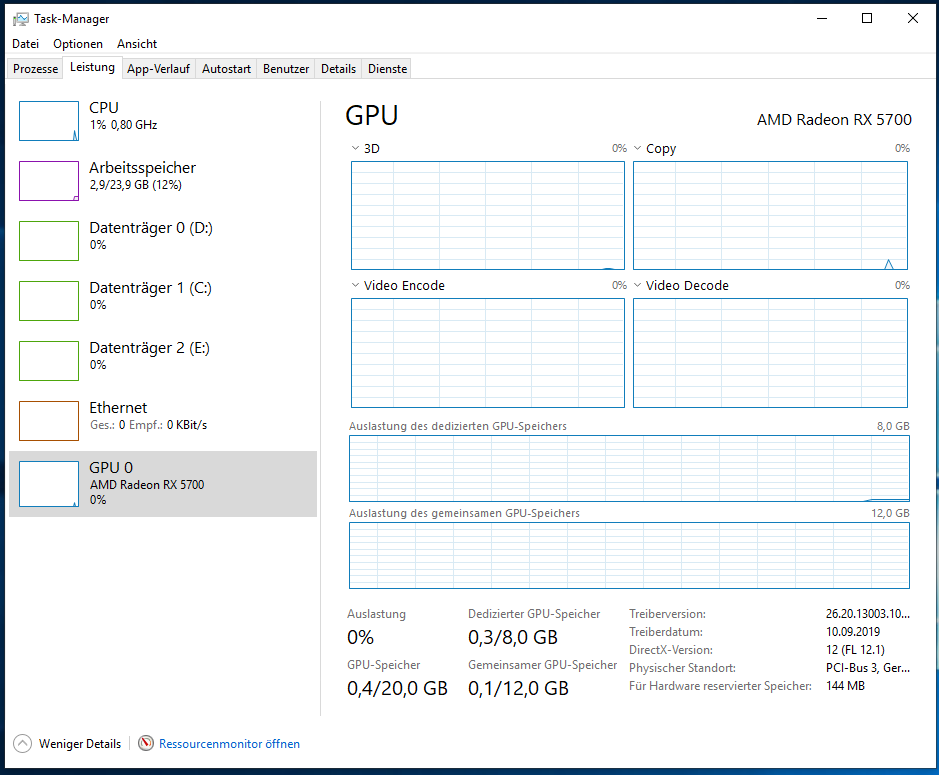This screenshot has width=939, height=775.
Task: Click the Treiberversion value 26.20.13003.10...
Action: [x=868, y=614]
